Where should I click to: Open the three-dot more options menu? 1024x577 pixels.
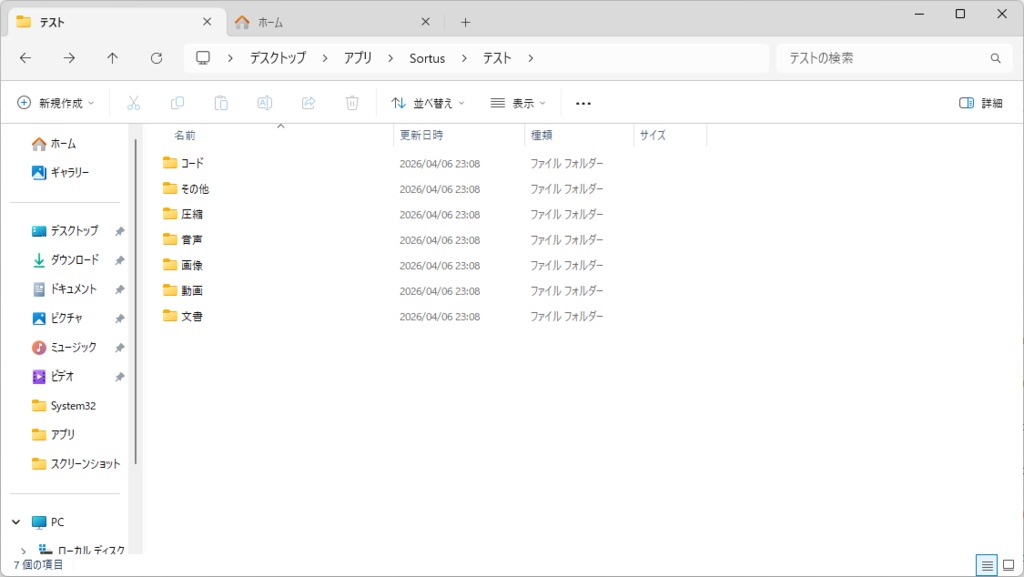tap(583, 103)
